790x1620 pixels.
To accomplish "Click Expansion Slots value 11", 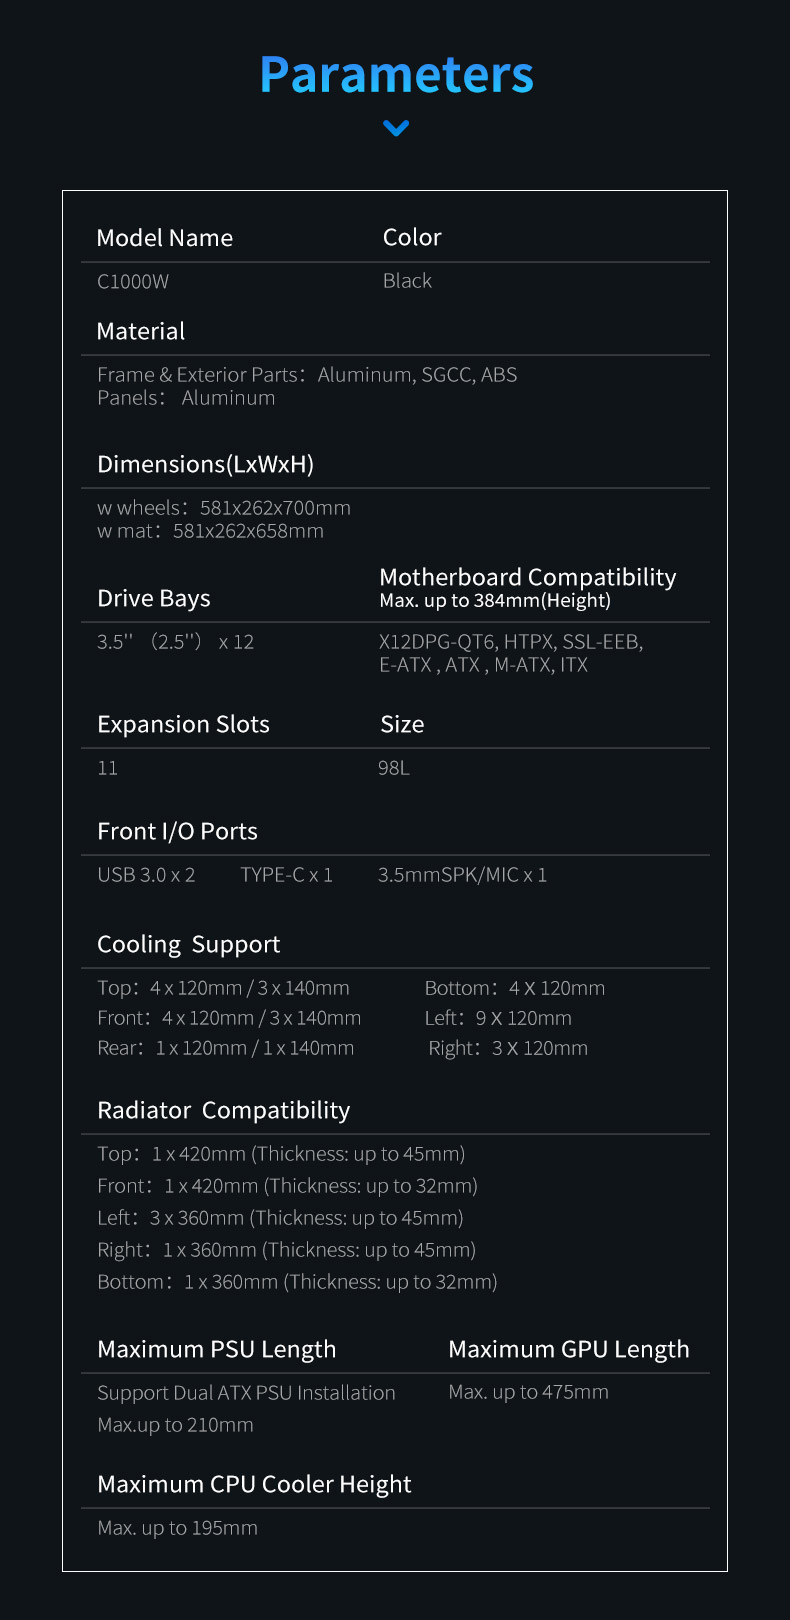I will 107,768.
